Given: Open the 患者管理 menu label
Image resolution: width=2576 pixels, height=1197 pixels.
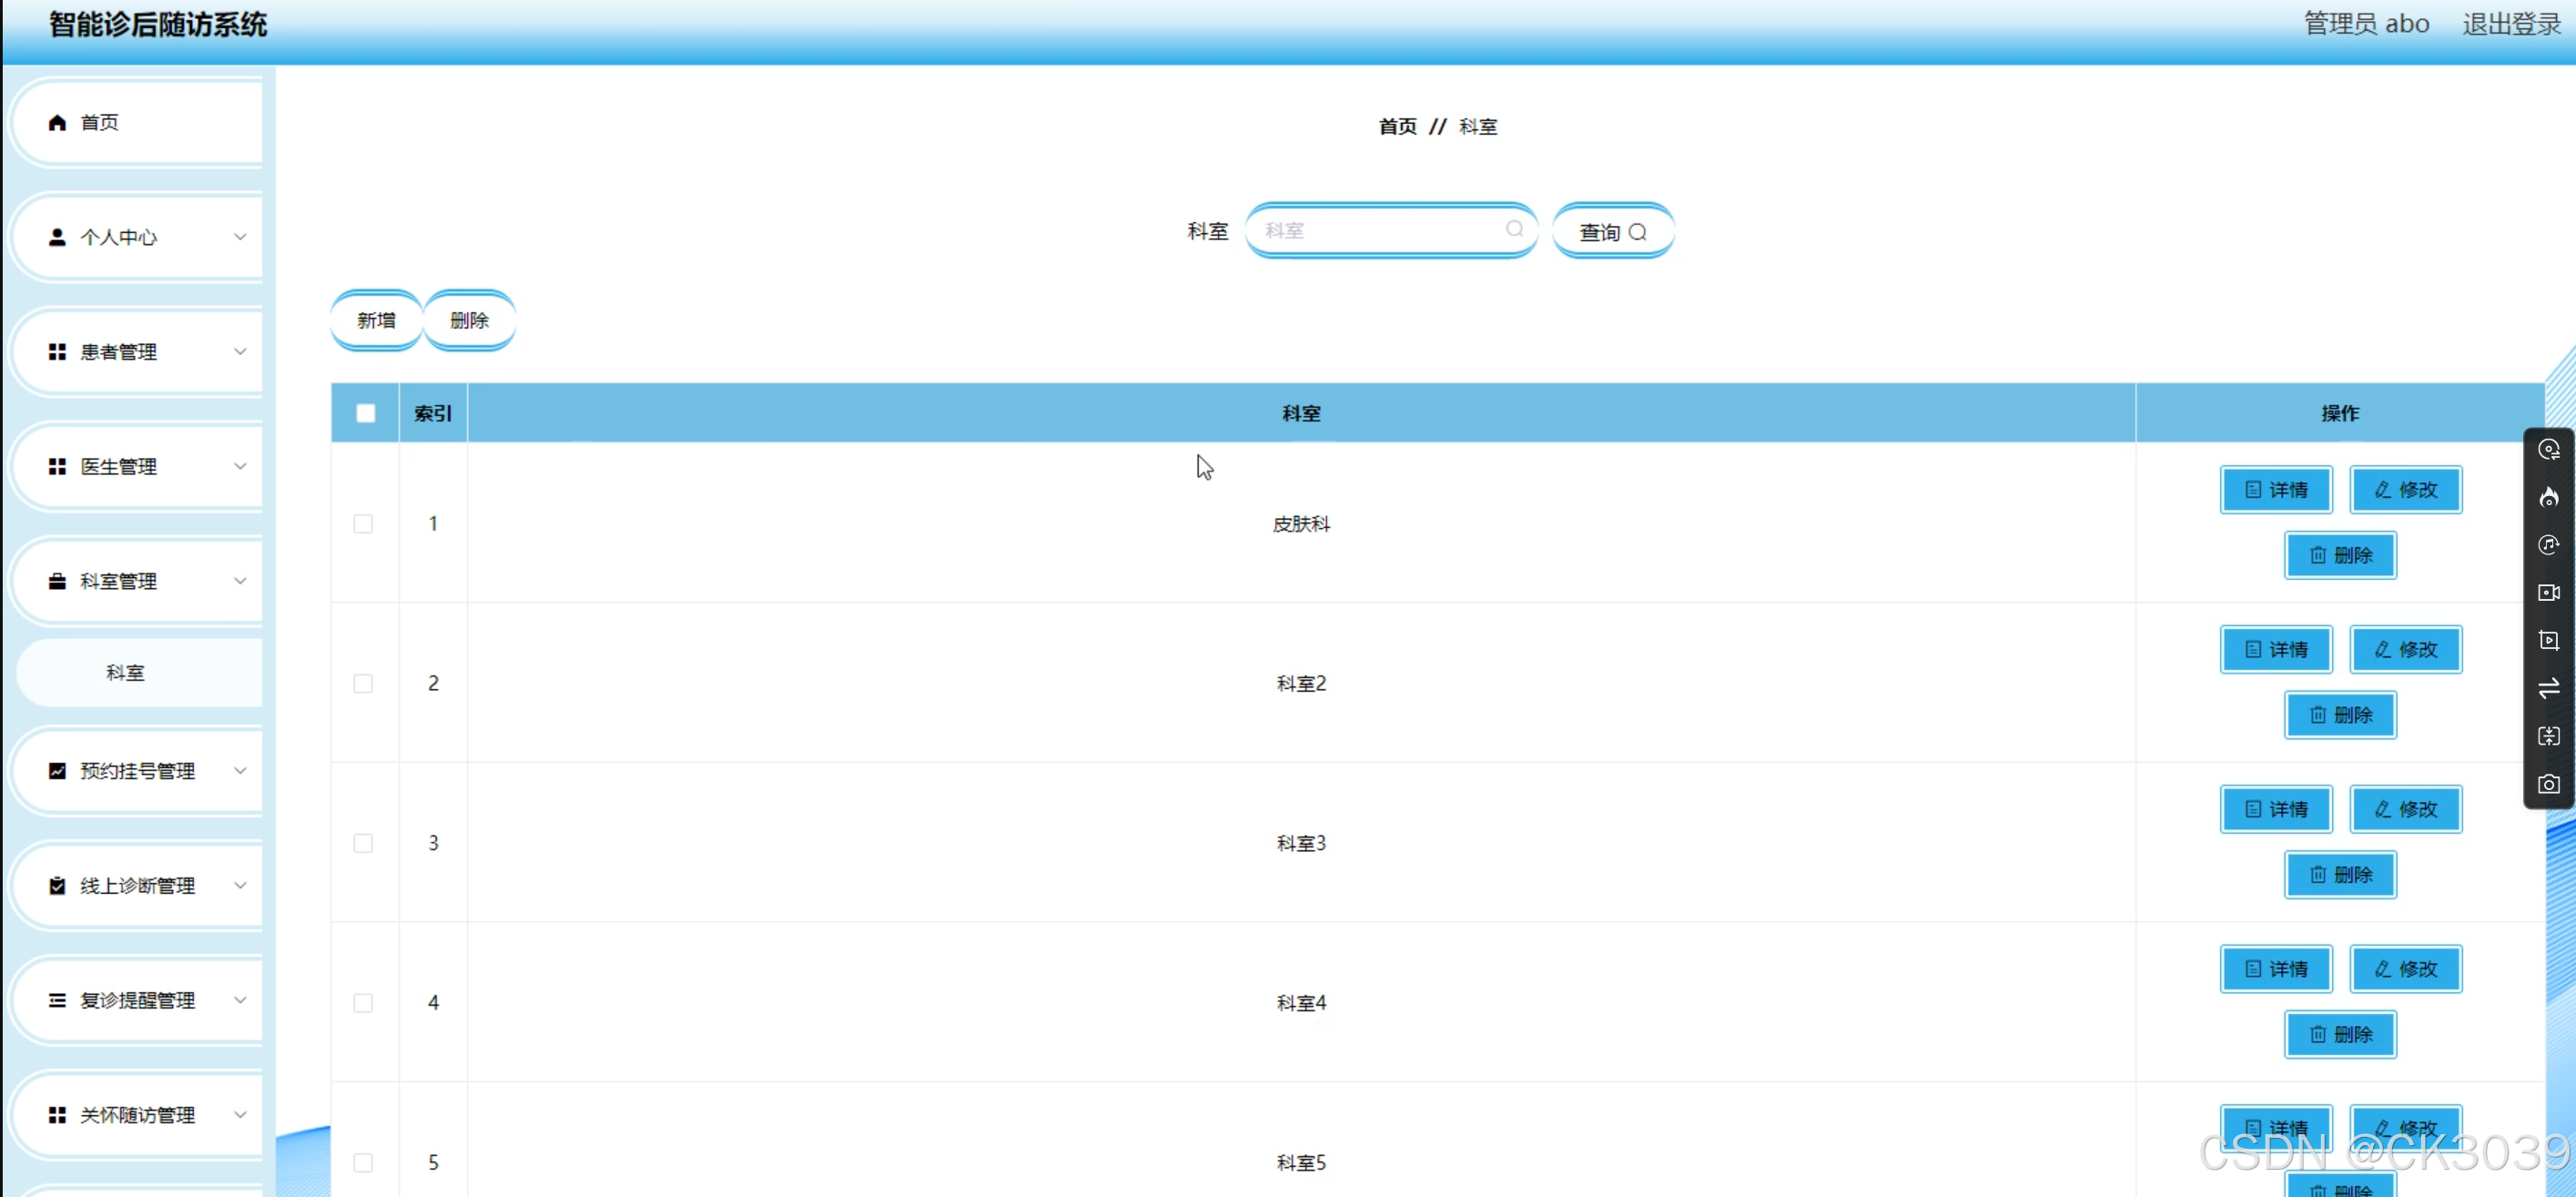Looking at the screenshot, I should [x=118, y=352].
